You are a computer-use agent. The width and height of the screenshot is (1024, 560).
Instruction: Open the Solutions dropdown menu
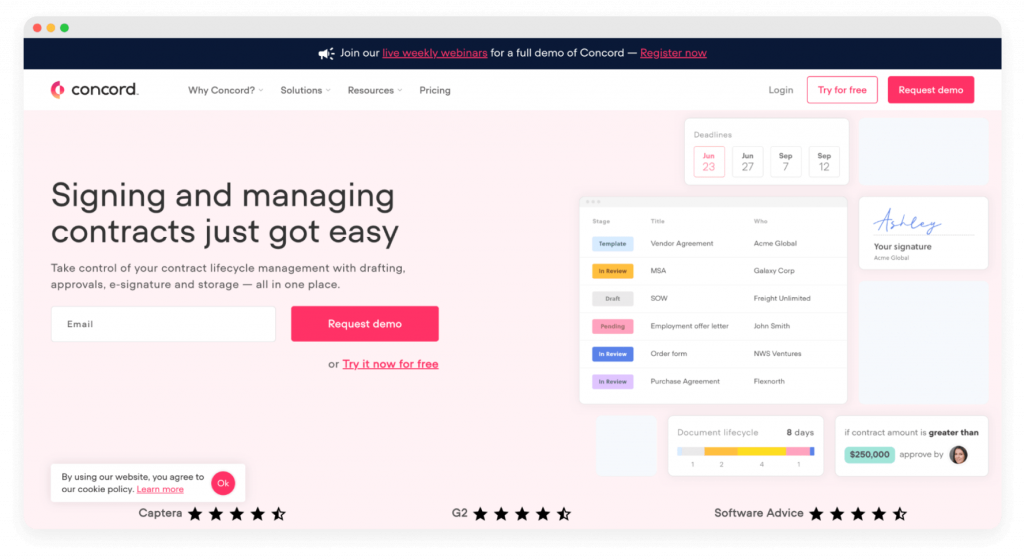coord(305,90)
